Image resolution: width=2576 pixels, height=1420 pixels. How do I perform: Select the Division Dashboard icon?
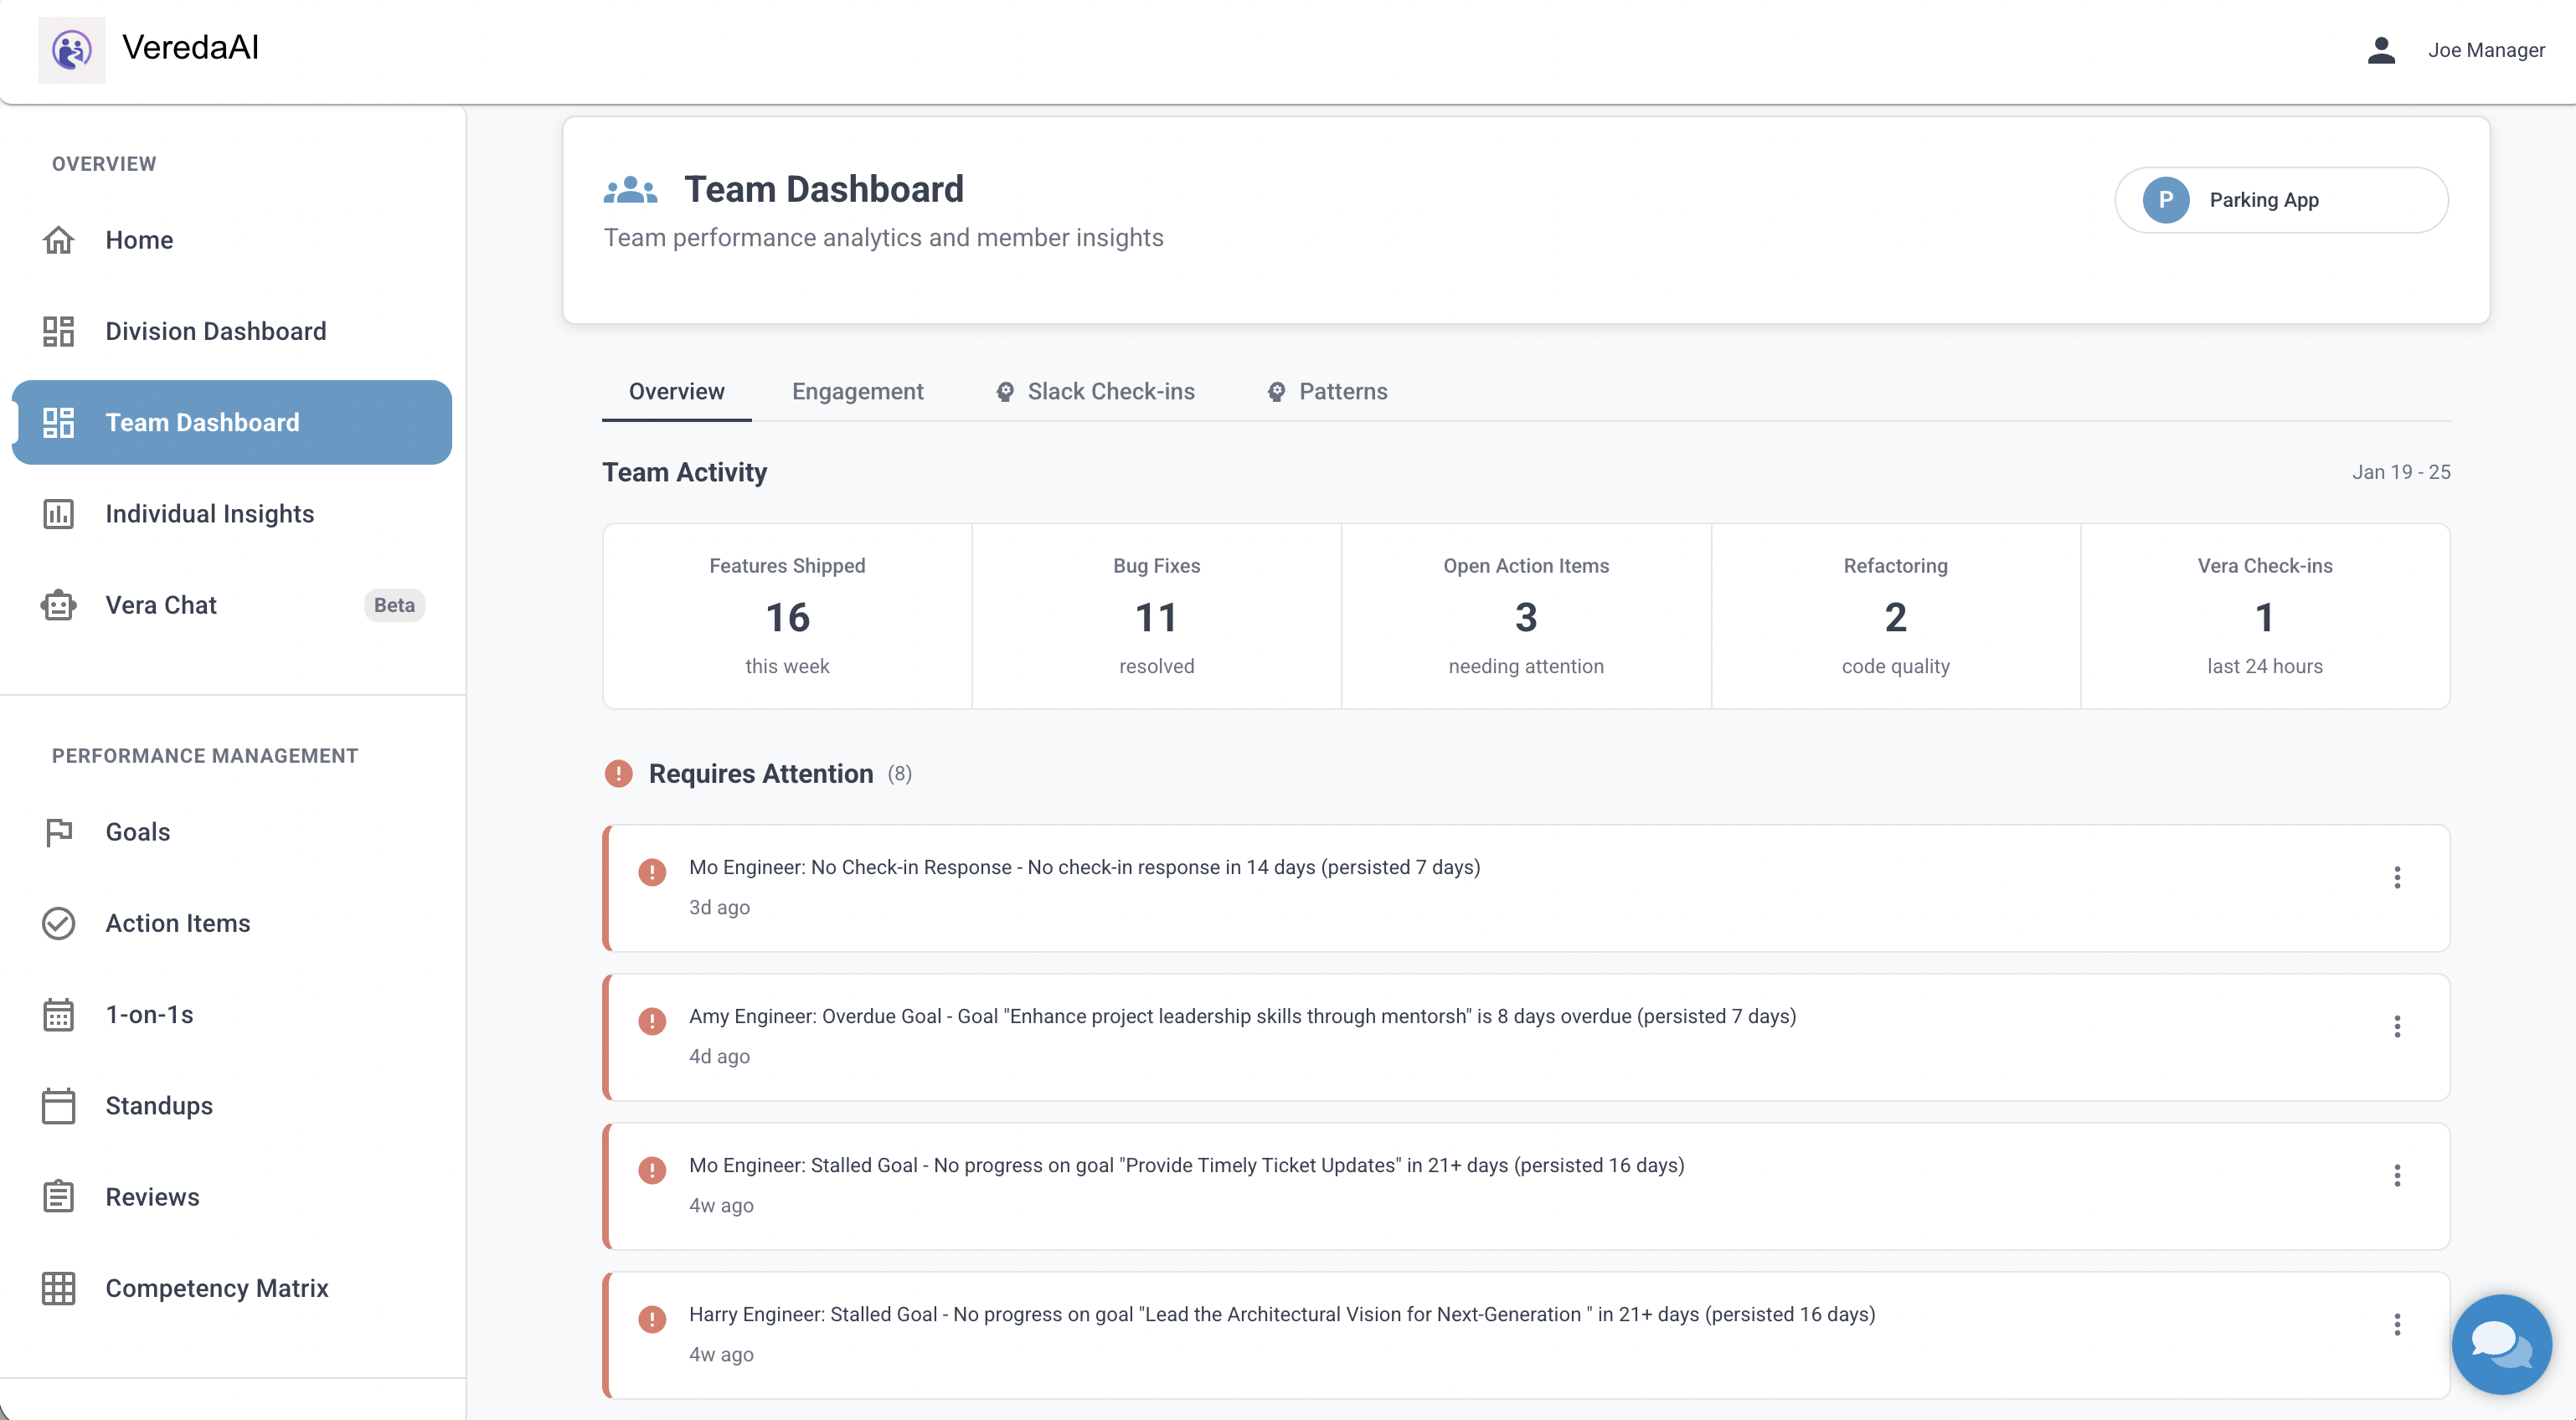pyautogui.click(x=58, y=331)
